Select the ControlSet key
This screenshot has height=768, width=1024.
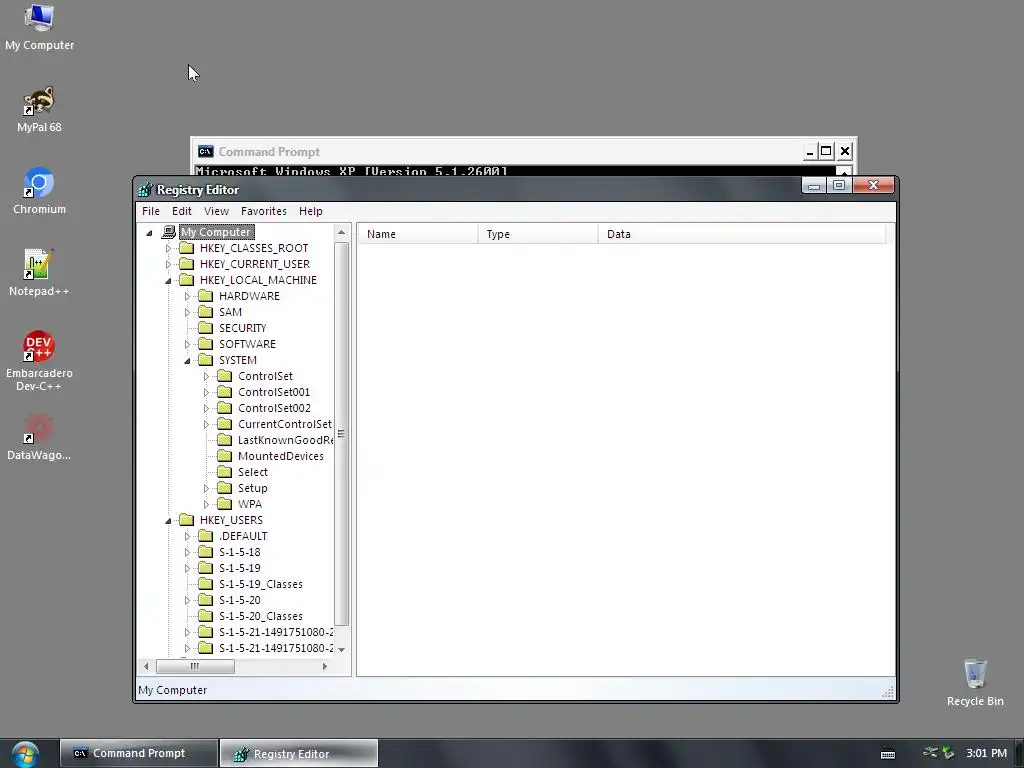265,376
